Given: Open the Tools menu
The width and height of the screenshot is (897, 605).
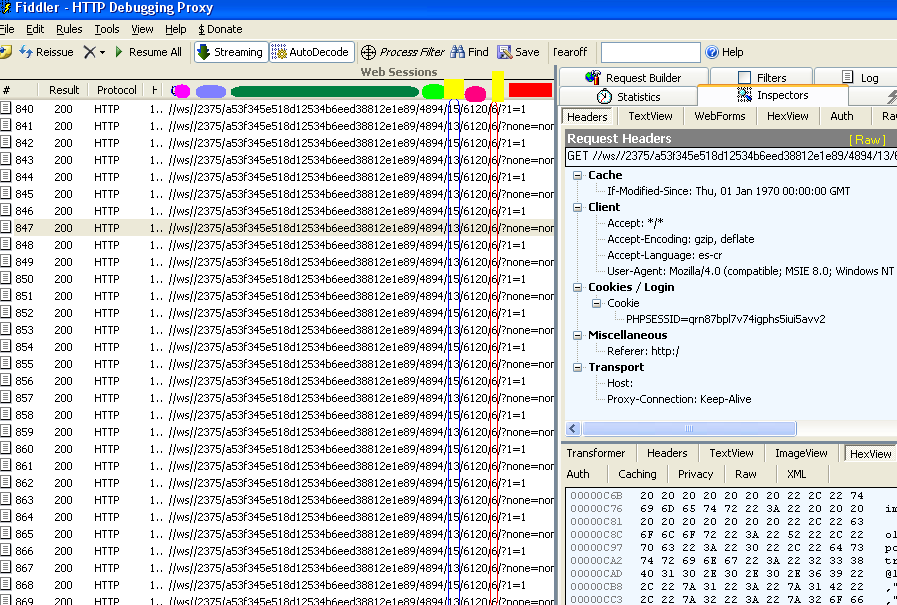Looking at the screenshot, I should click(107, 29).
